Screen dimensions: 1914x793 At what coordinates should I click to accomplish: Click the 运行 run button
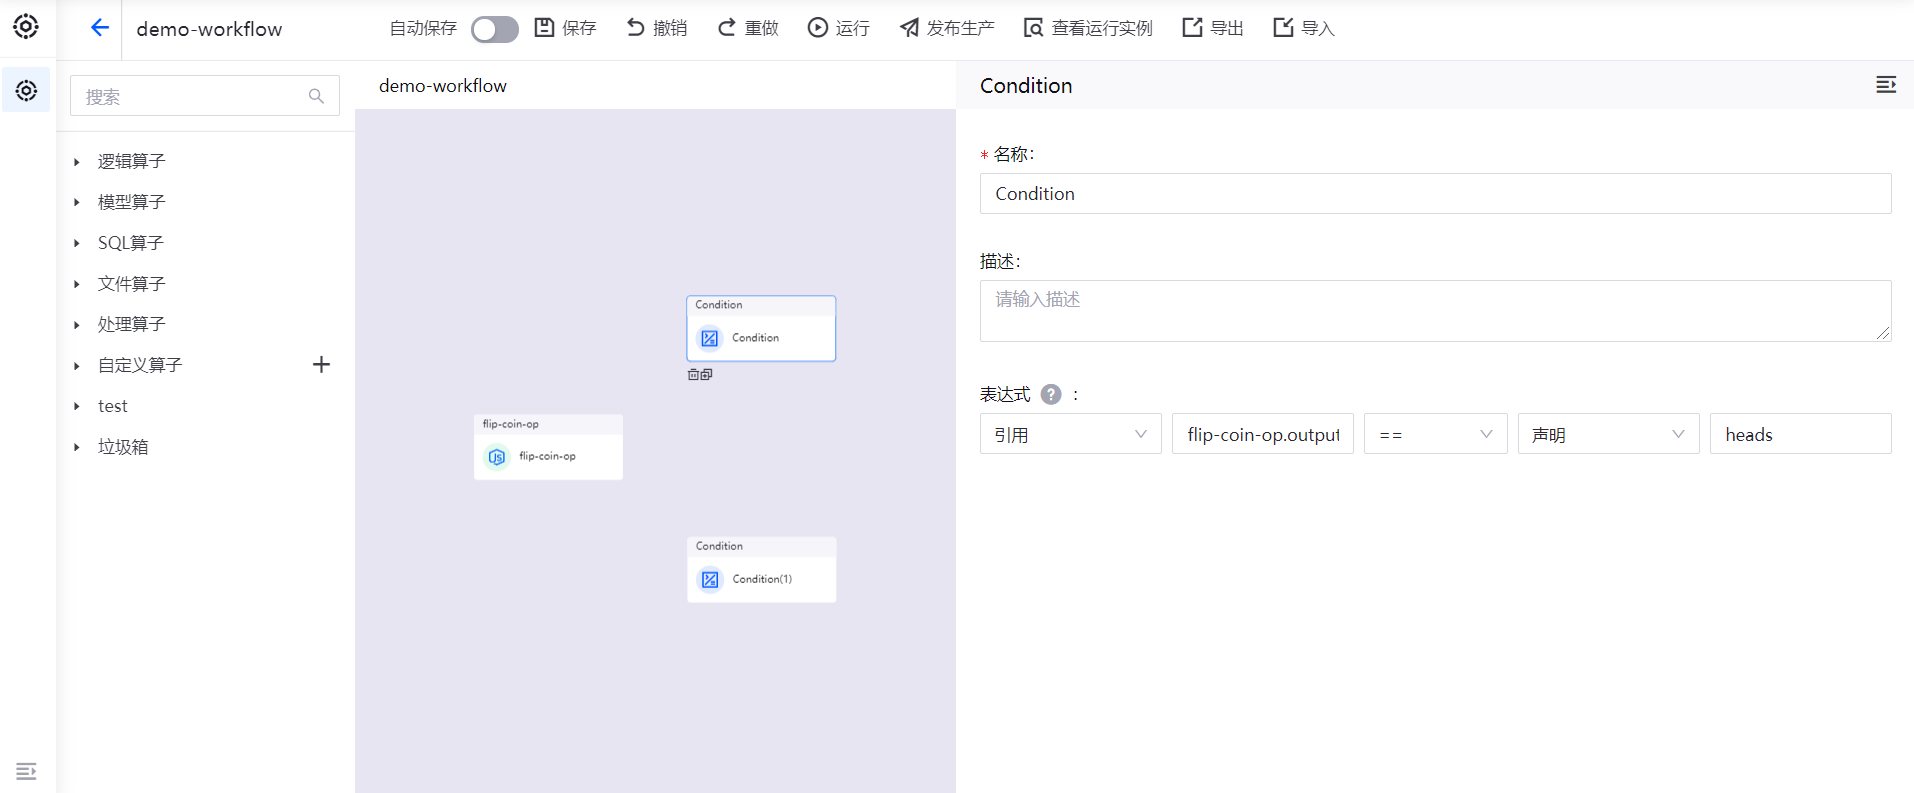839,28
